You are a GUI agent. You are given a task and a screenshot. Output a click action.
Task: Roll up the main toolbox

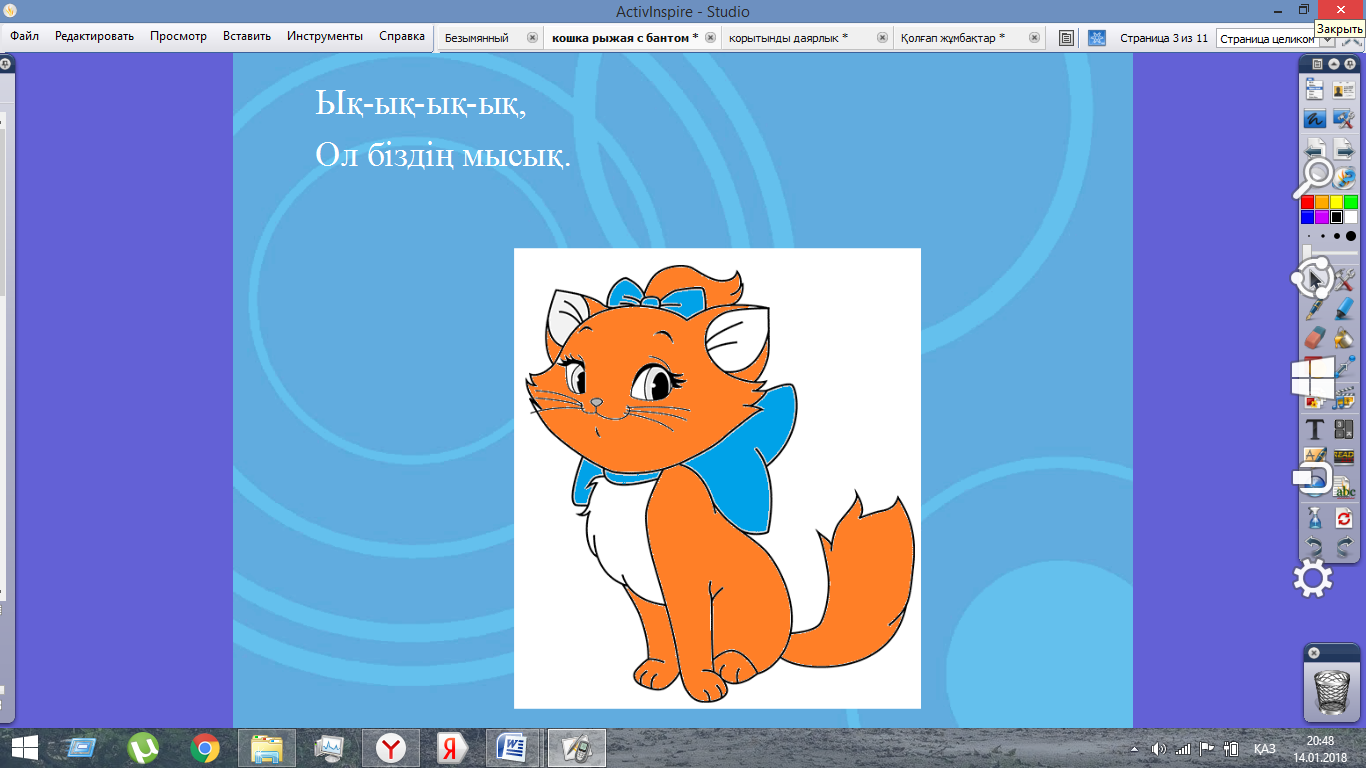[1333, 64]
